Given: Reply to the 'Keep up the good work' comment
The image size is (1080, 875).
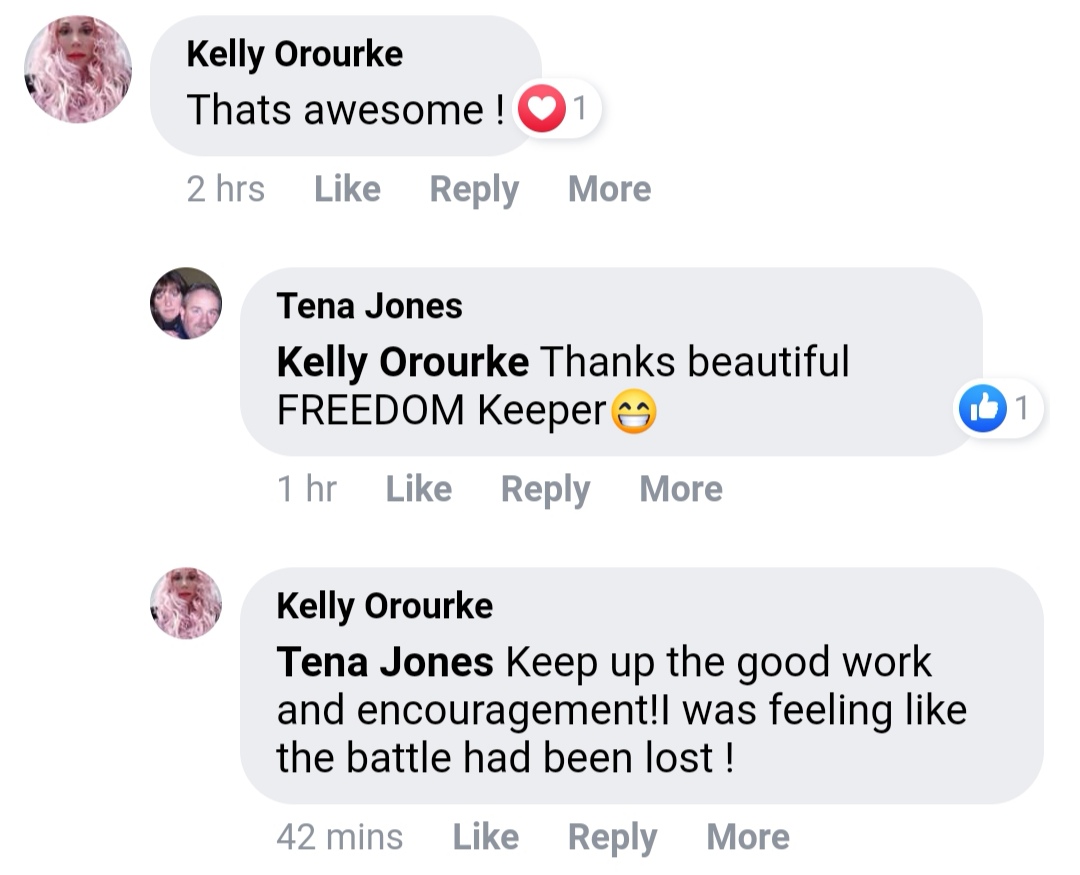Looking at the screenshot, I should 612,837.
